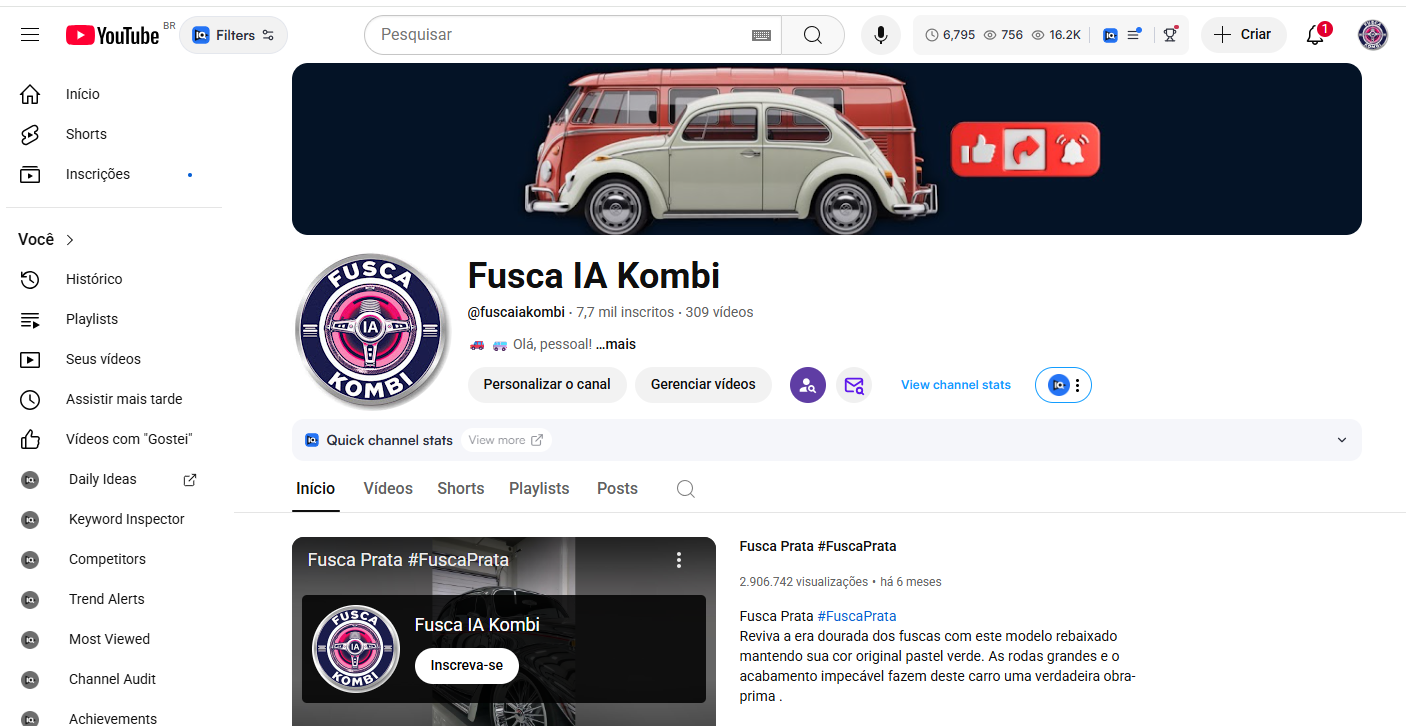Click the Criar create button

(x=1243, y=35)
